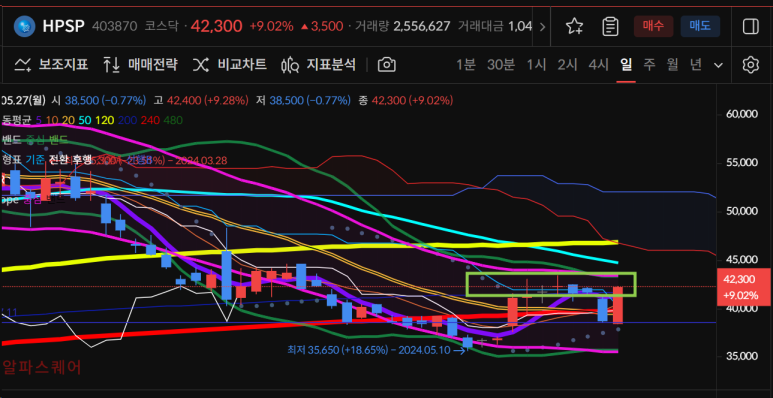Image resolution: width=773 pixels, height=398 pixels.
Task: Click the 매수 buy button
Action: pos(653,26)
